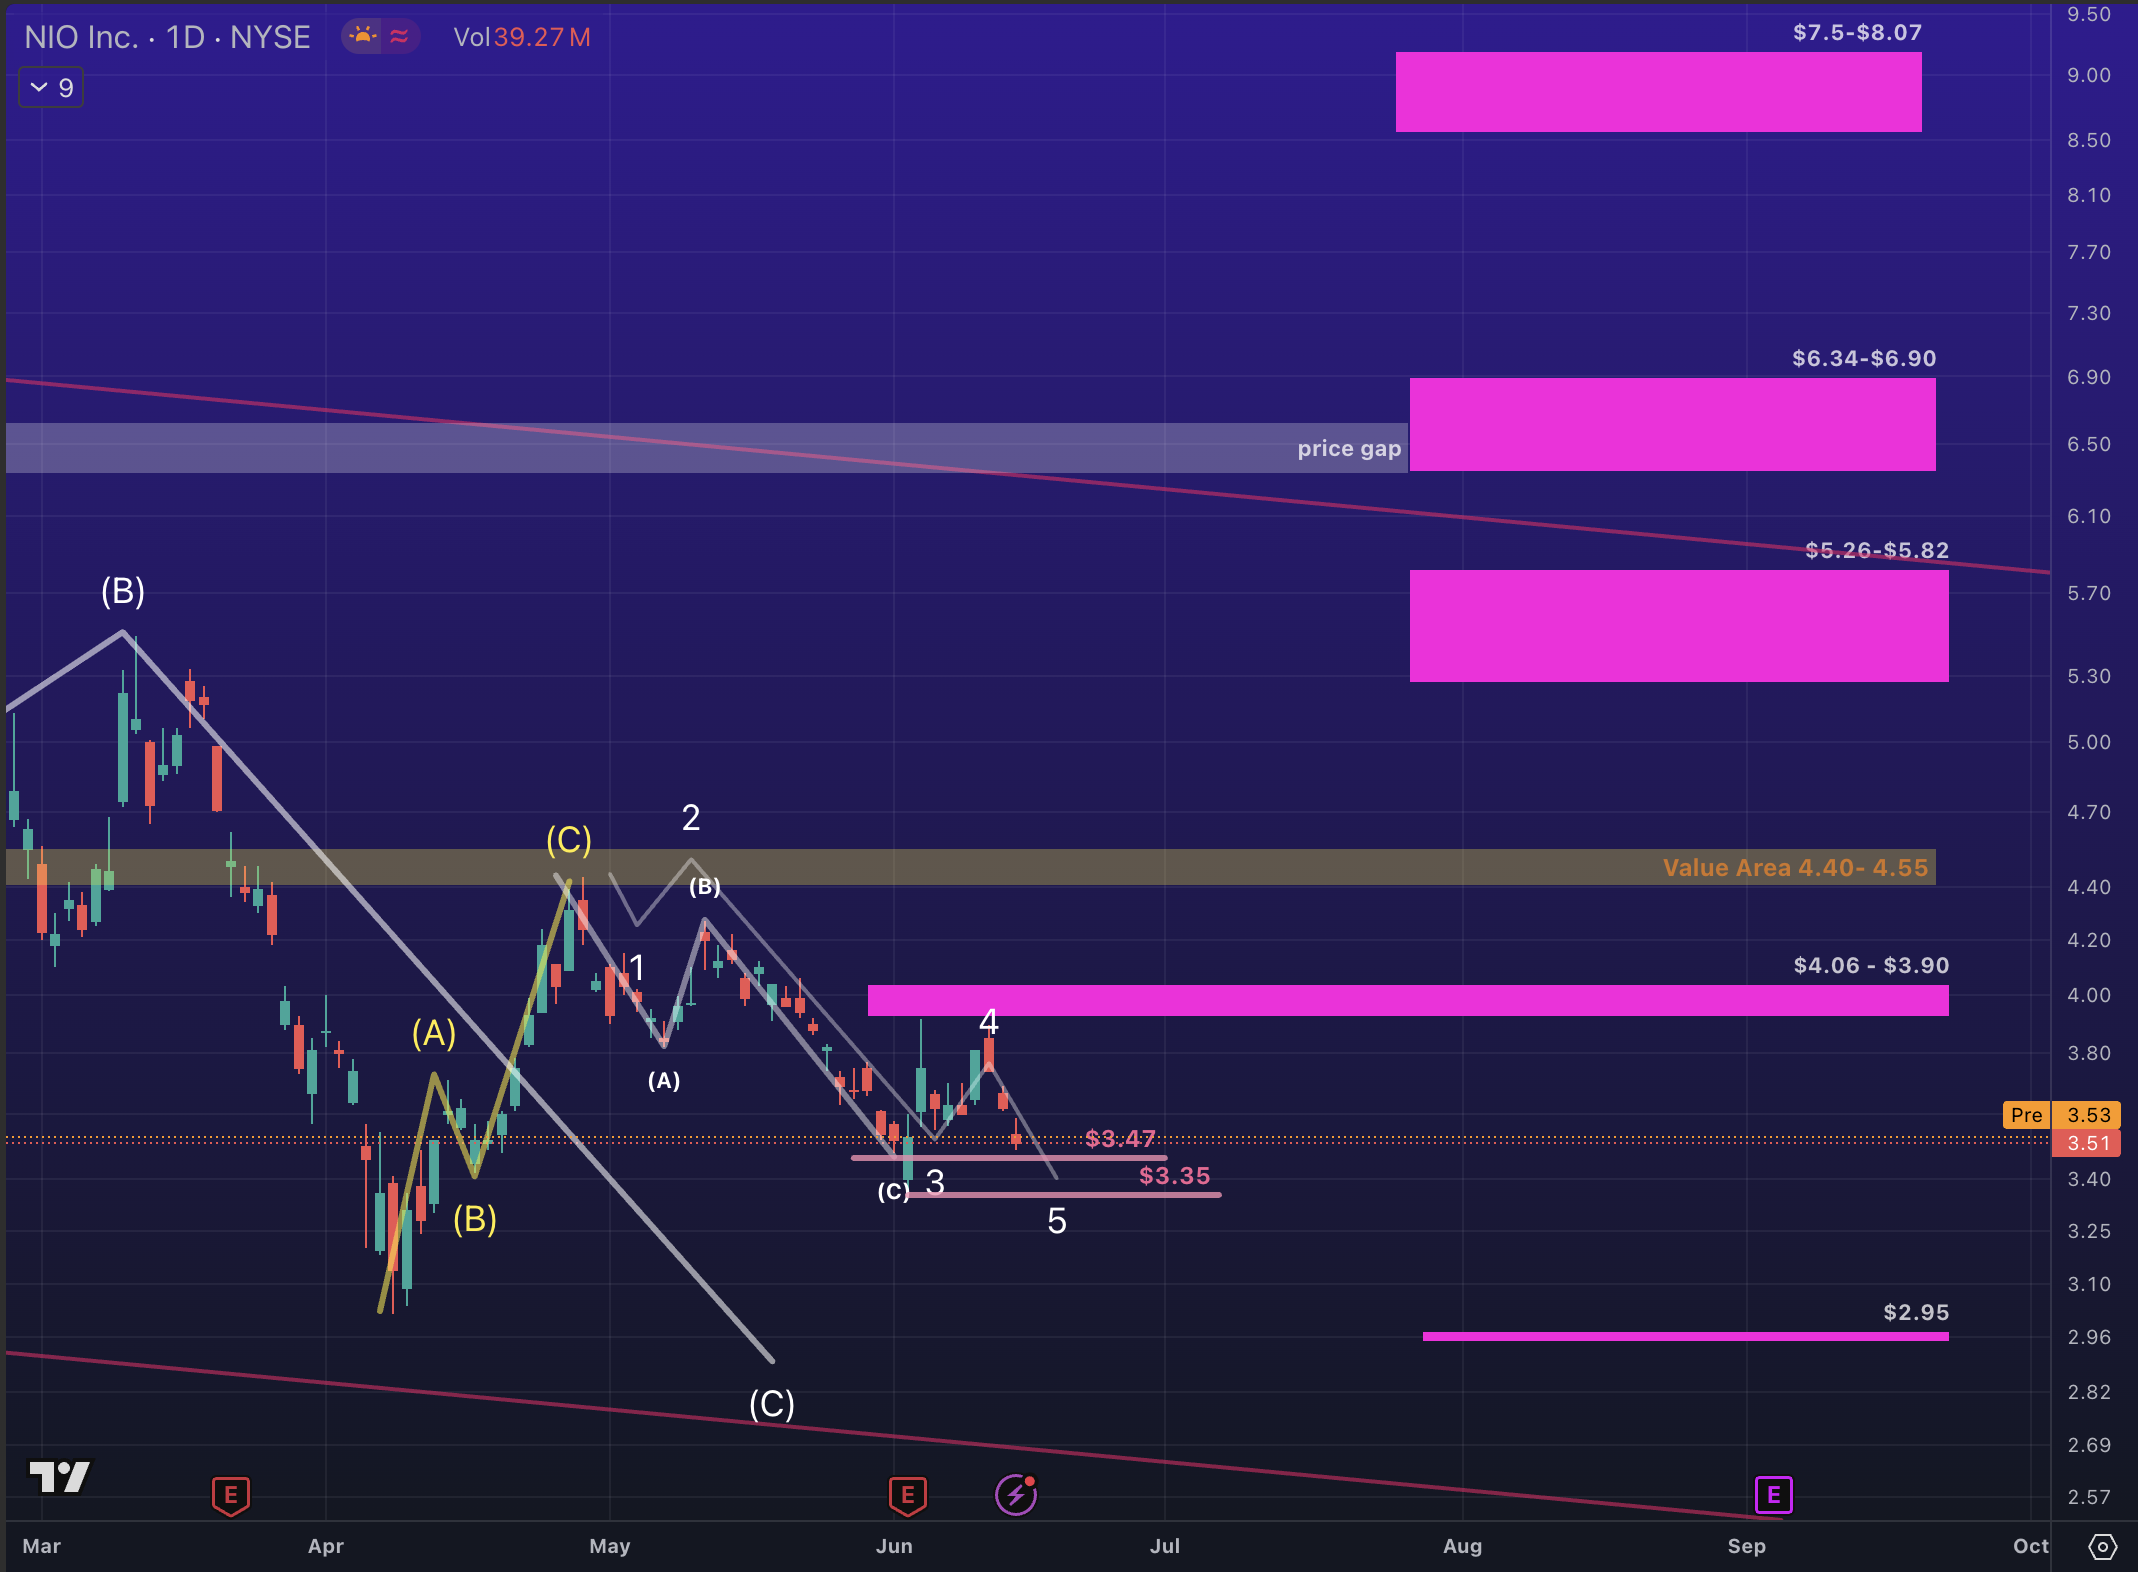2138x1572 pixels.
Task: Click the purple lightning bolt event icon
Action: pos(1016,1495)
